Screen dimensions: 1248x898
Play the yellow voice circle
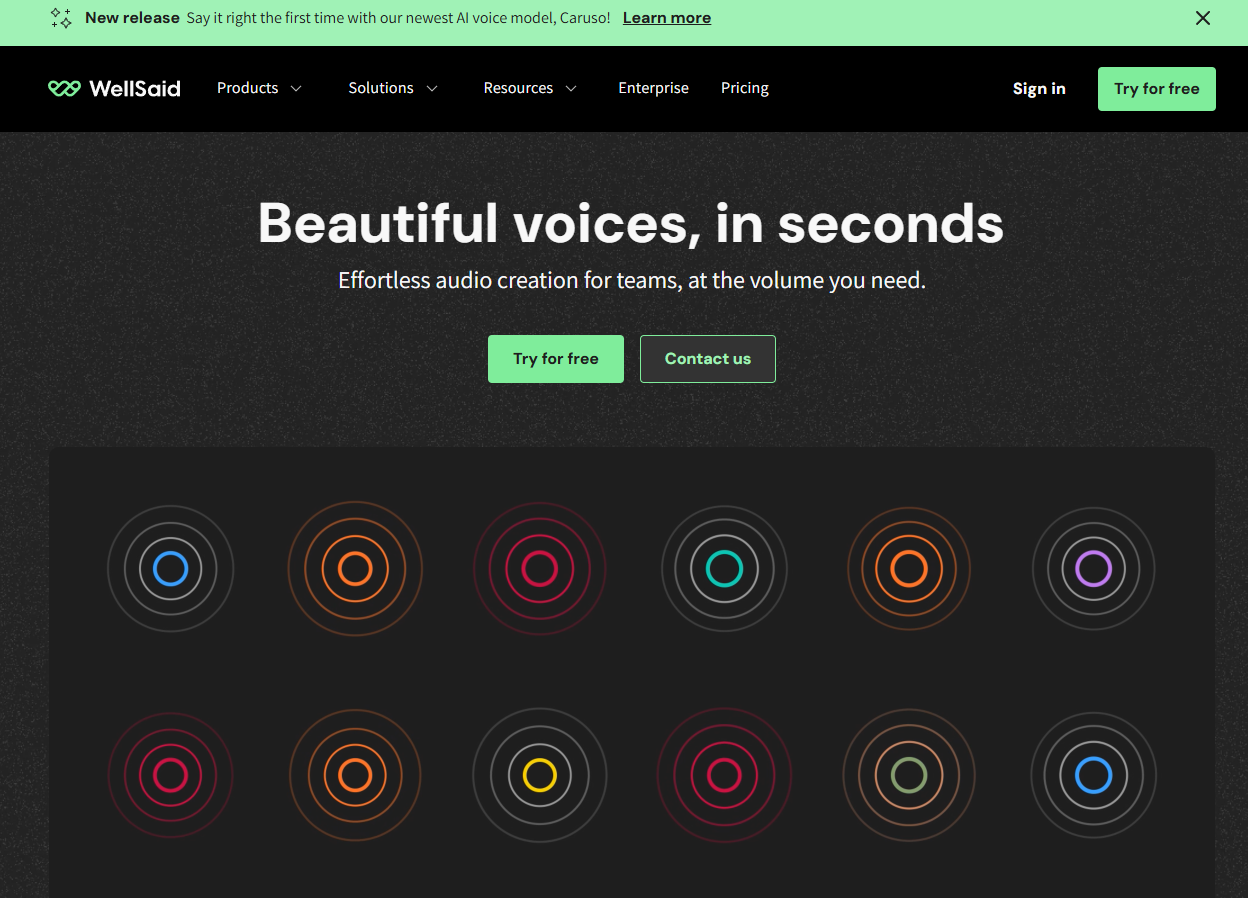point(539,775)
